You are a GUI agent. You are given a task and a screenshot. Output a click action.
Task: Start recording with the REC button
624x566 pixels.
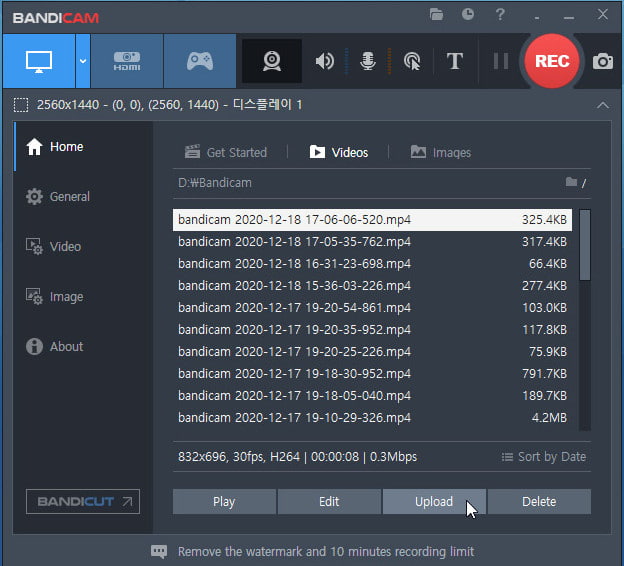coord(552,61)
